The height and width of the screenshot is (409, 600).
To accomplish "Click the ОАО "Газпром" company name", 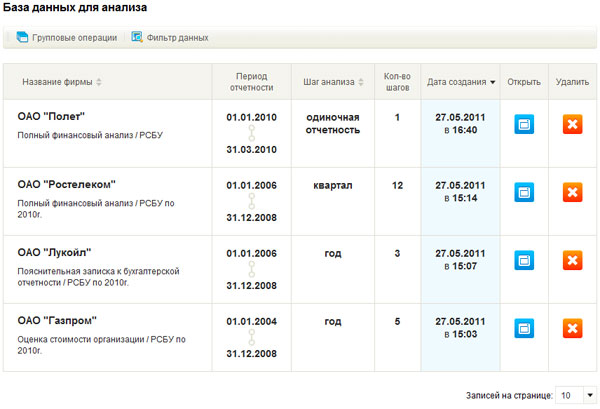I will [x=59, y=320].
